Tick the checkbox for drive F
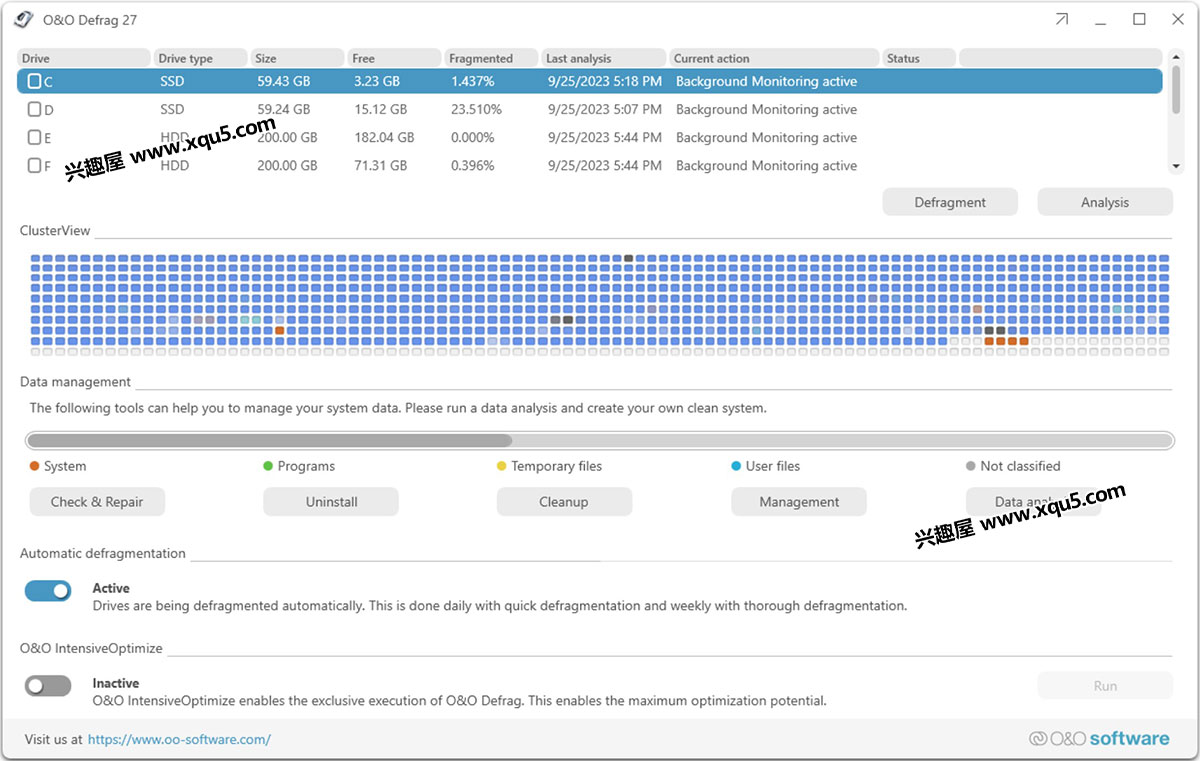The image size is (1200, 761). pos(34,165)
